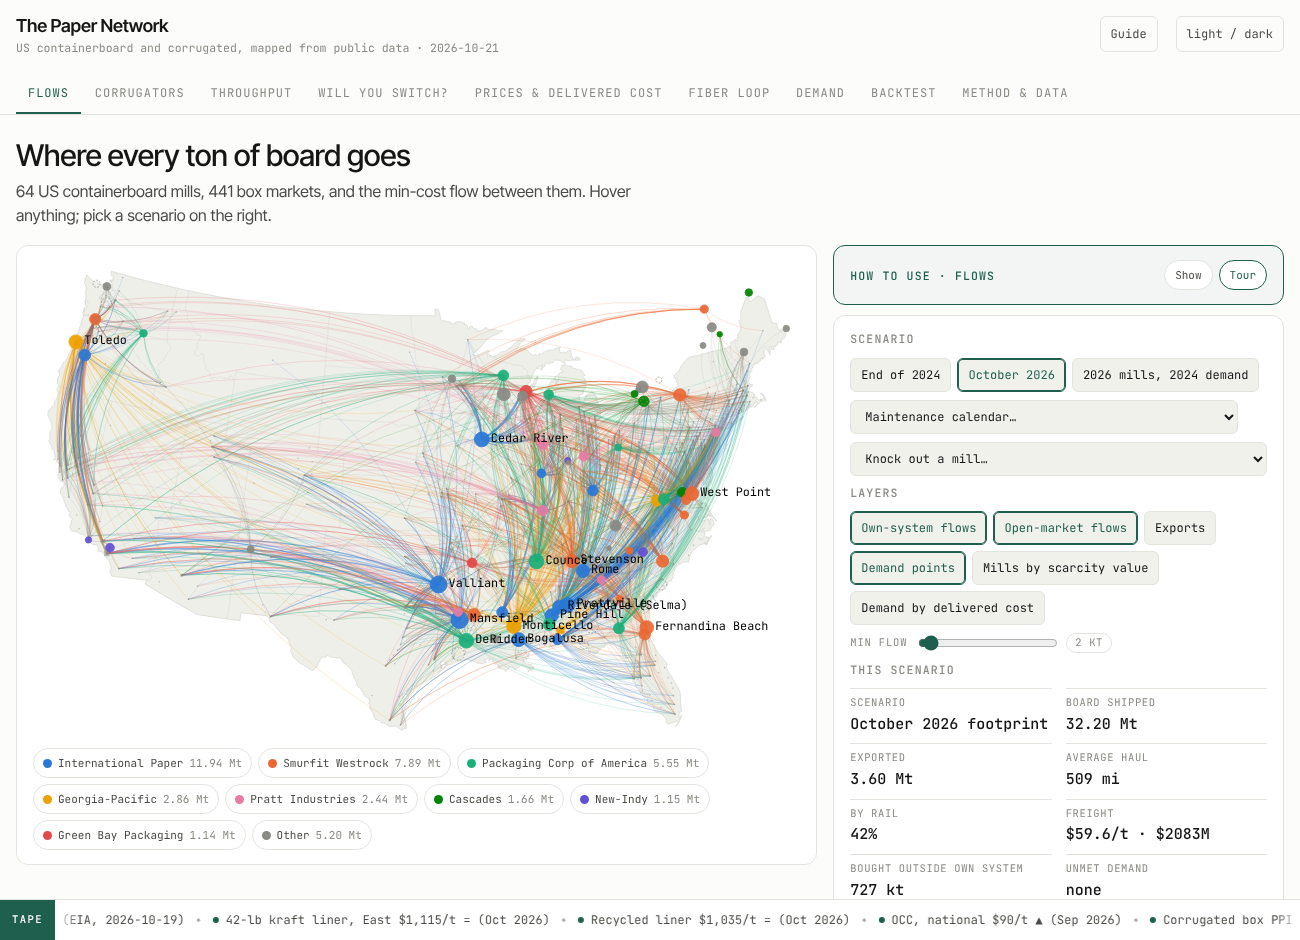This screenshot has width=1300, height=940.
Task: Open the Knock out a mill dropdown
Action: click(1059, 459)
